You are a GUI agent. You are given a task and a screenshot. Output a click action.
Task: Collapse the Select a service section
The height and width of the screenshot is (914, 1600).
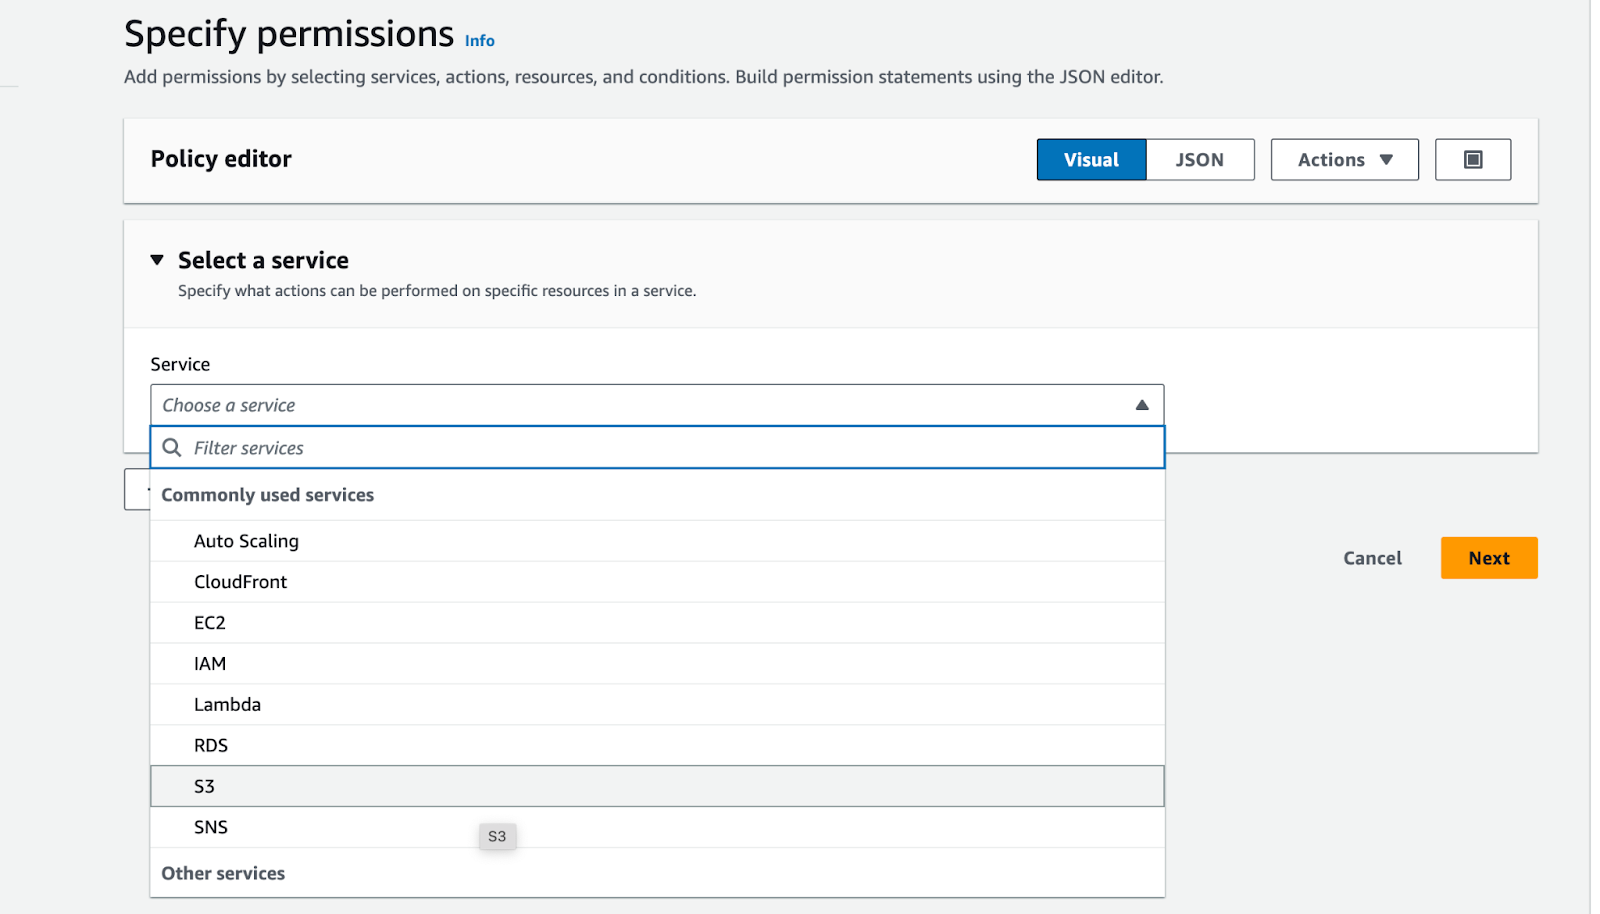click(x=157, y=260)
